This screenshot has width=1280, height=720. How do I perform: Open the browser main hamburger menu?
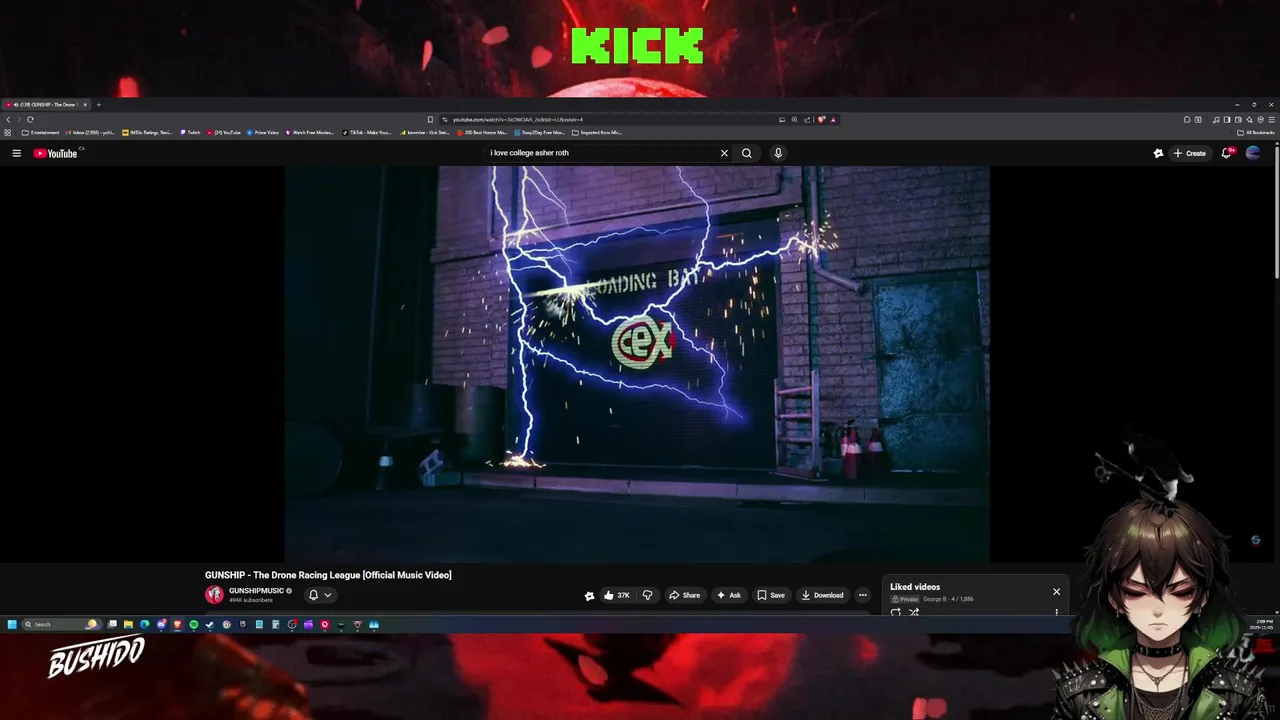(1271, 120)
